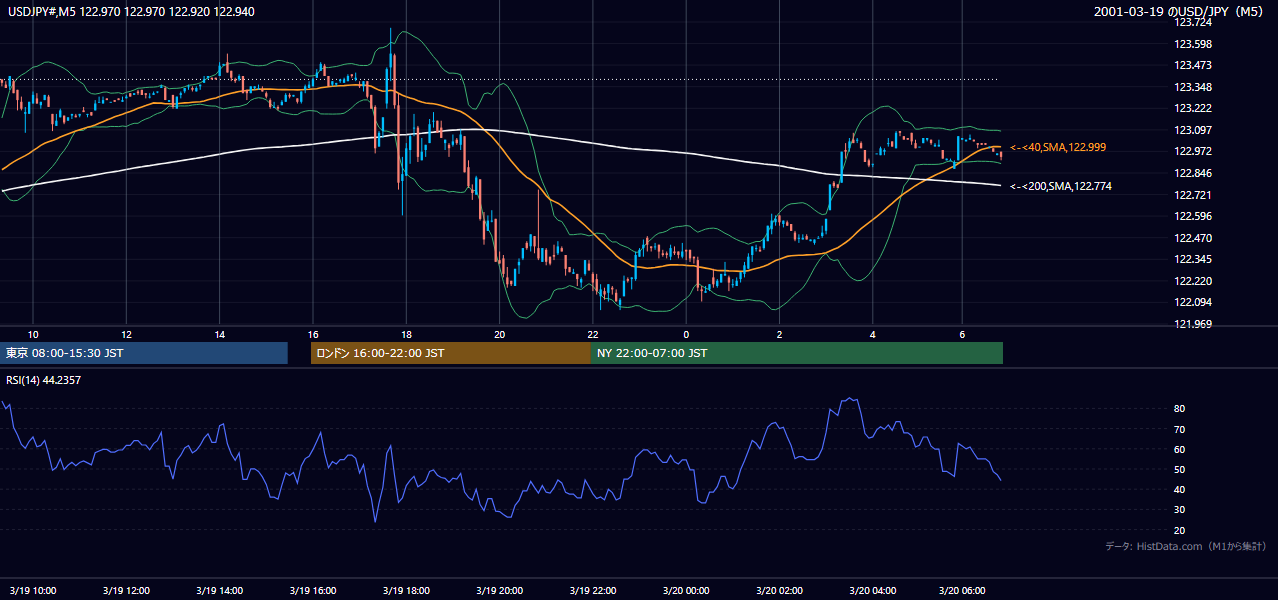Click price axis value 122.220
The width and height of the screenshot is (1278, 600).
[1195, 281]
